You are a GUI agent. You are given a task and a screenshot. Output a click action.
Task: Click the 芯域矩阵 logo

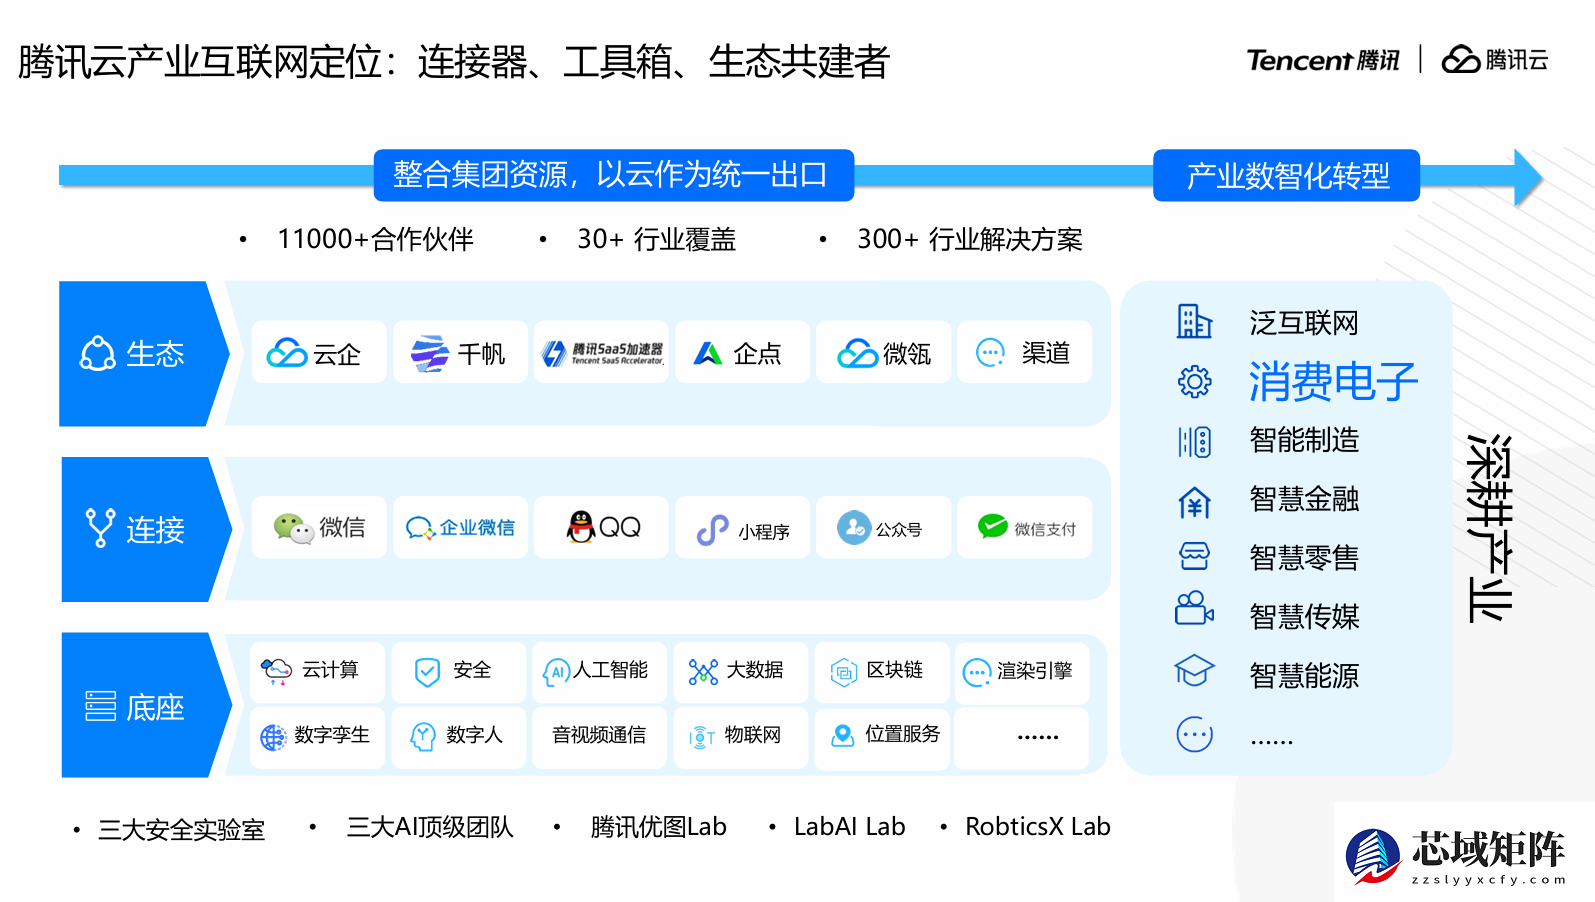coord(1455,855)
